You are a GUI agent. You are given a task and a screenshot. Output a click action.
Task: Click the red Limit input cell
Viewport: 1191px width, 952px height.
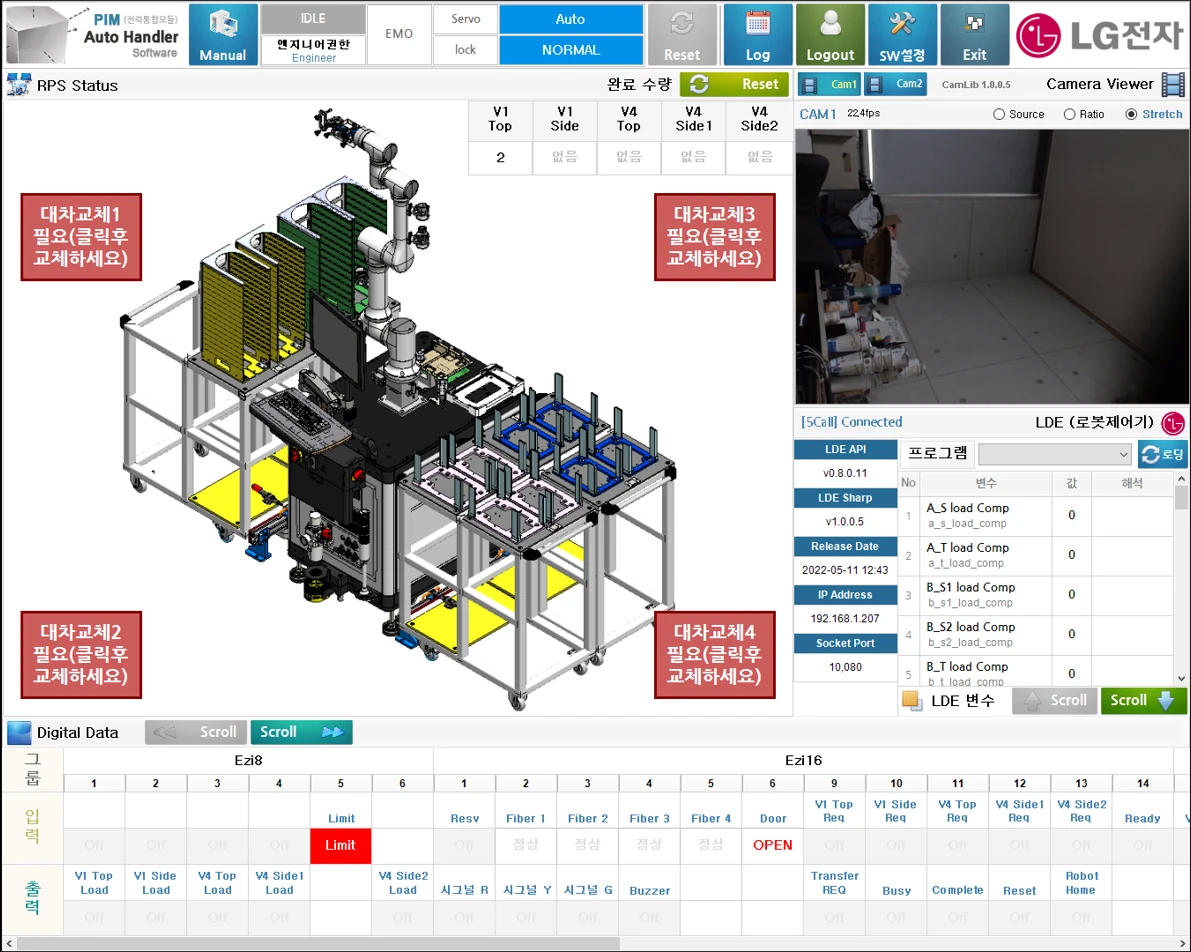(340, 846)
